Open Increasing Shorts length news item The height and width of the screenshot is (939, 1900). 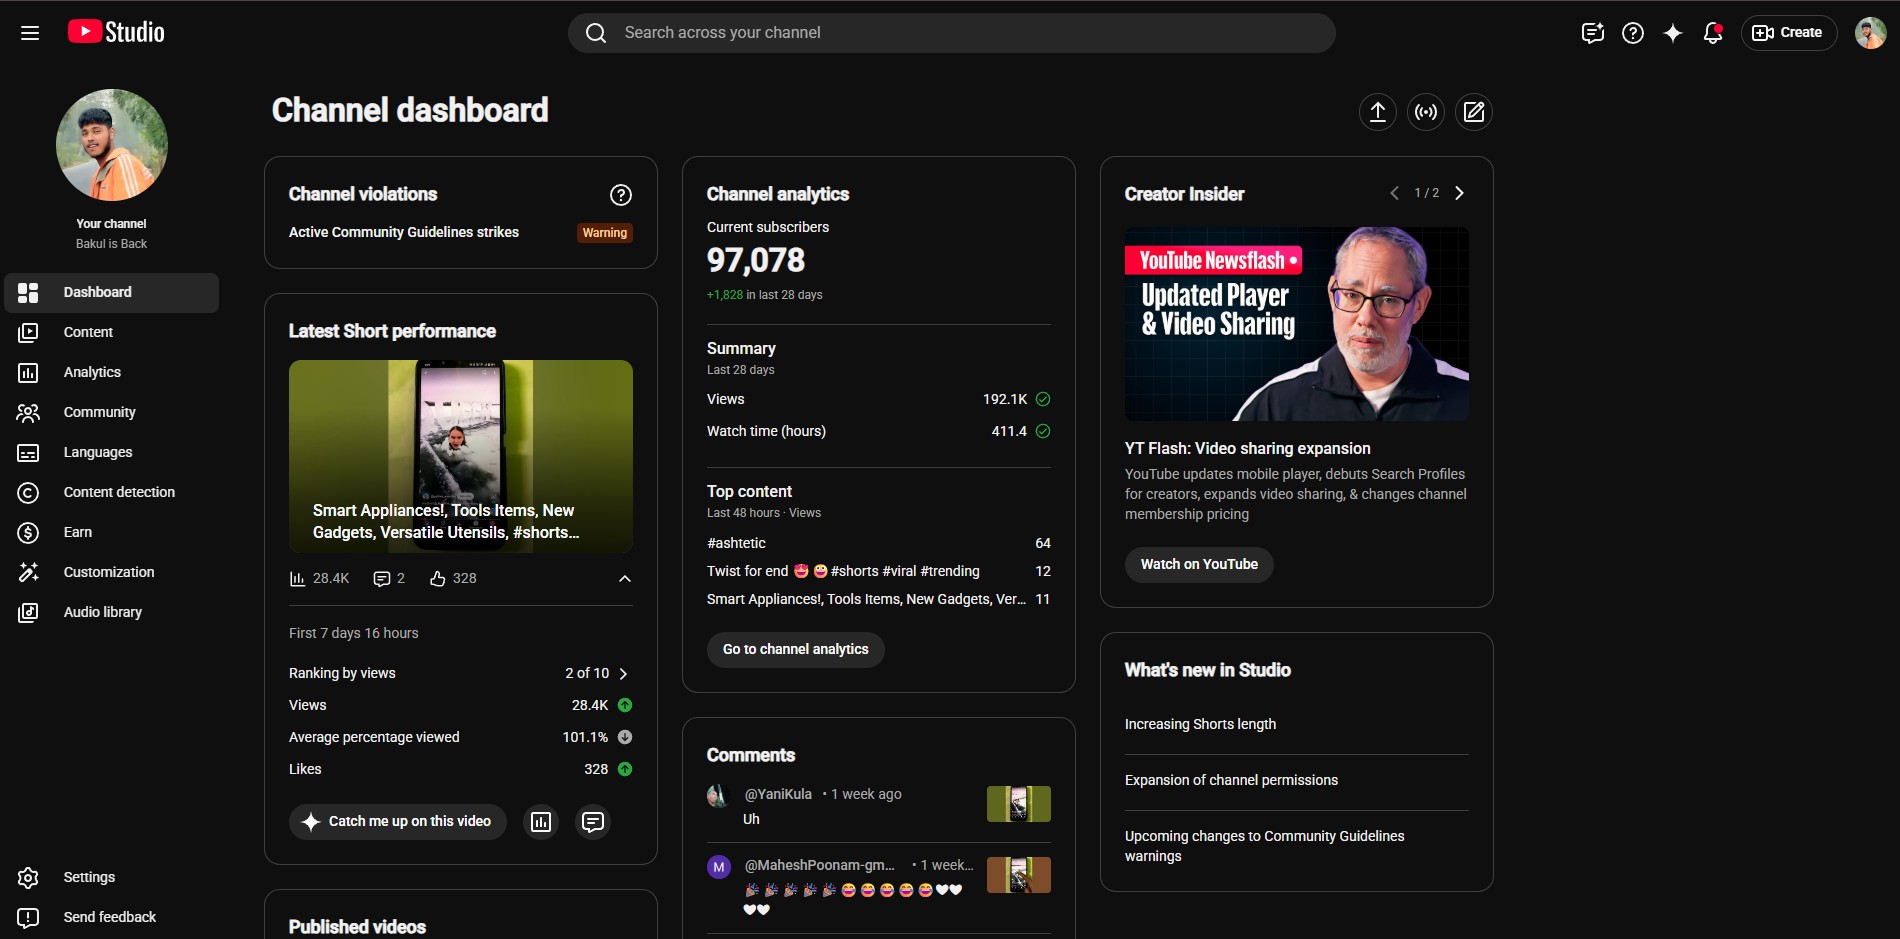[1200, 724]
